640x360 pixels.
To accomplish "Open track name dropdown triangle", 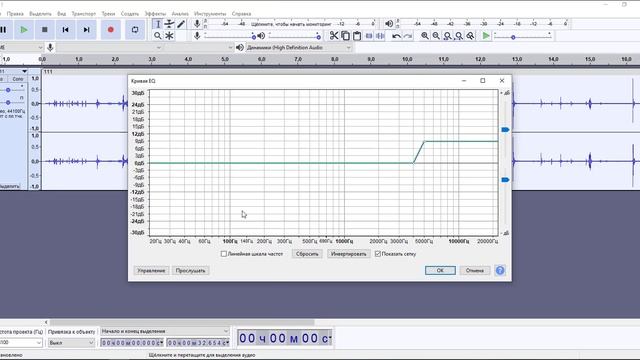I will 24,71.
